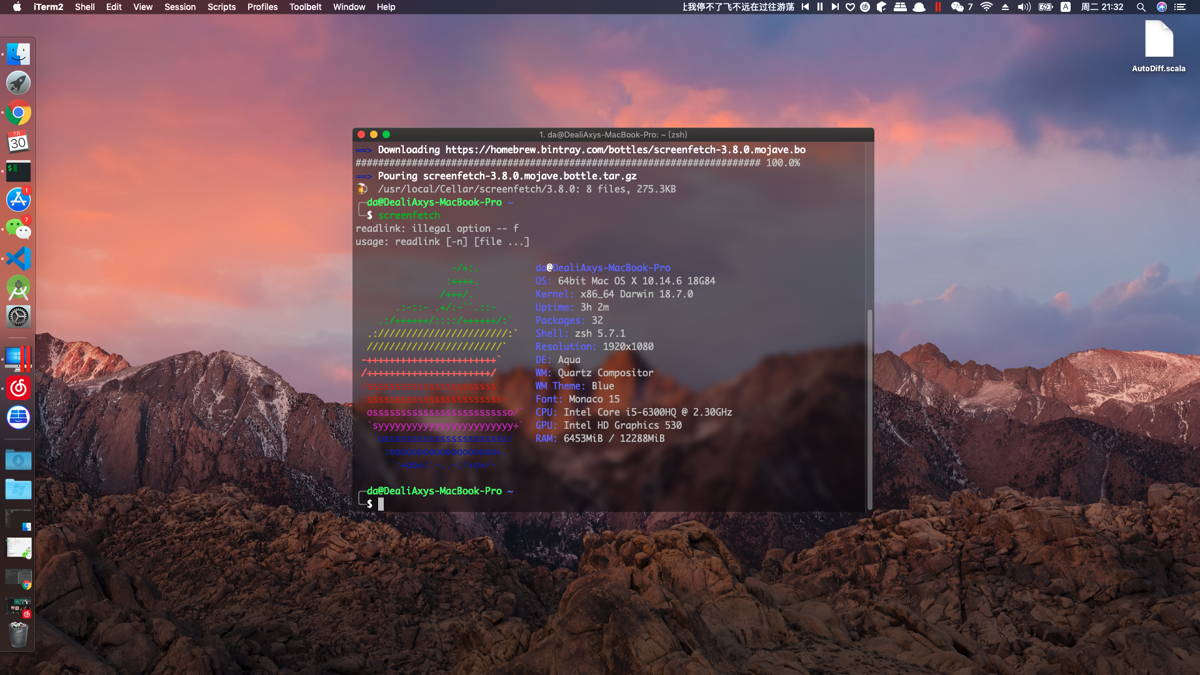Open the App Store dock icon

click(18, 200)
